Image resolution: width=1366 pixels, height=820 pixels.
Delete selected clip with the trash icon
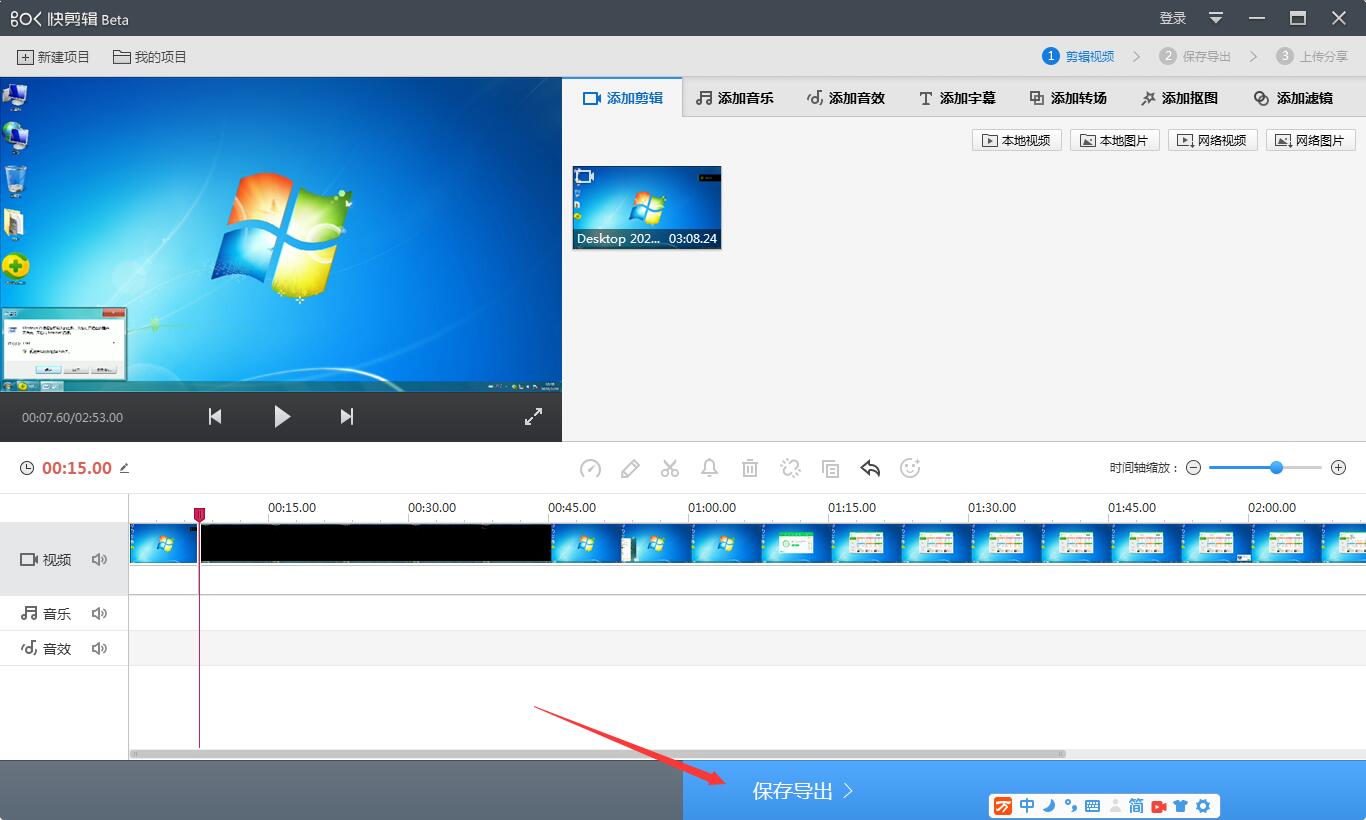pyautogui.click(x=750, y=468)
